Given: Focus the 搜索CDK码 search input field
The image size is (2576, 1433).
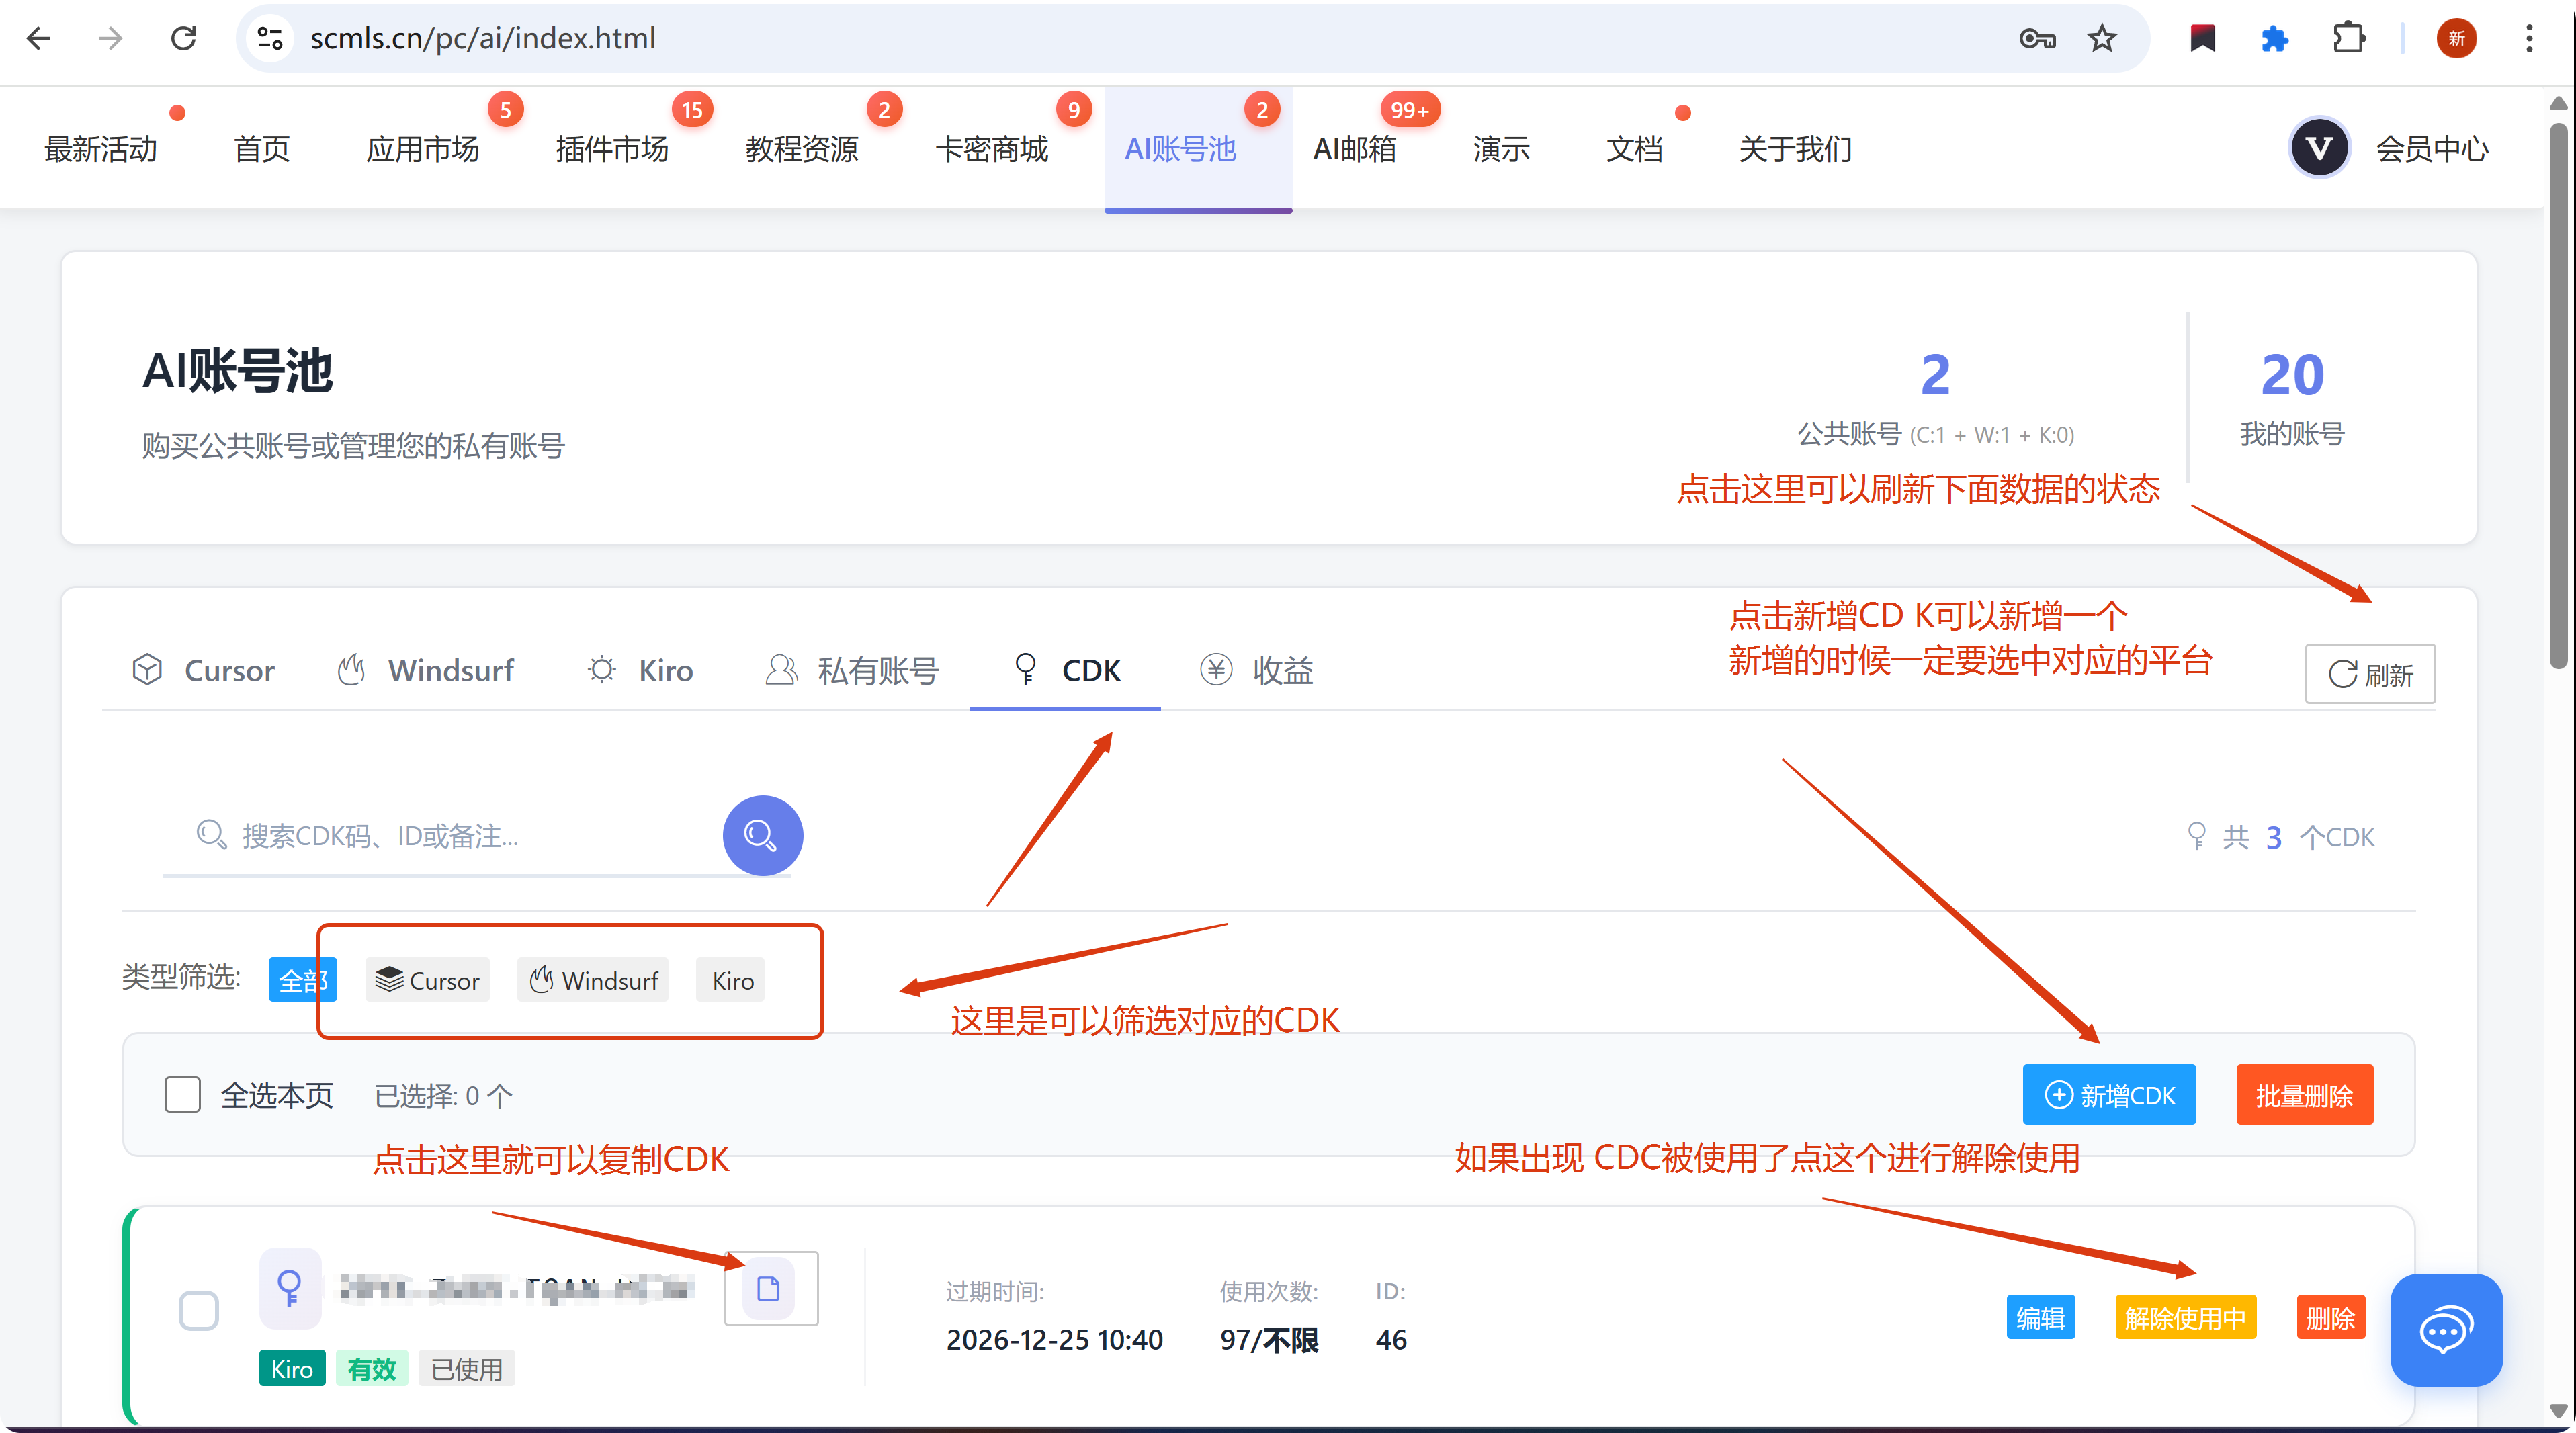Looking at the screenshot, I should pos(450,835).
